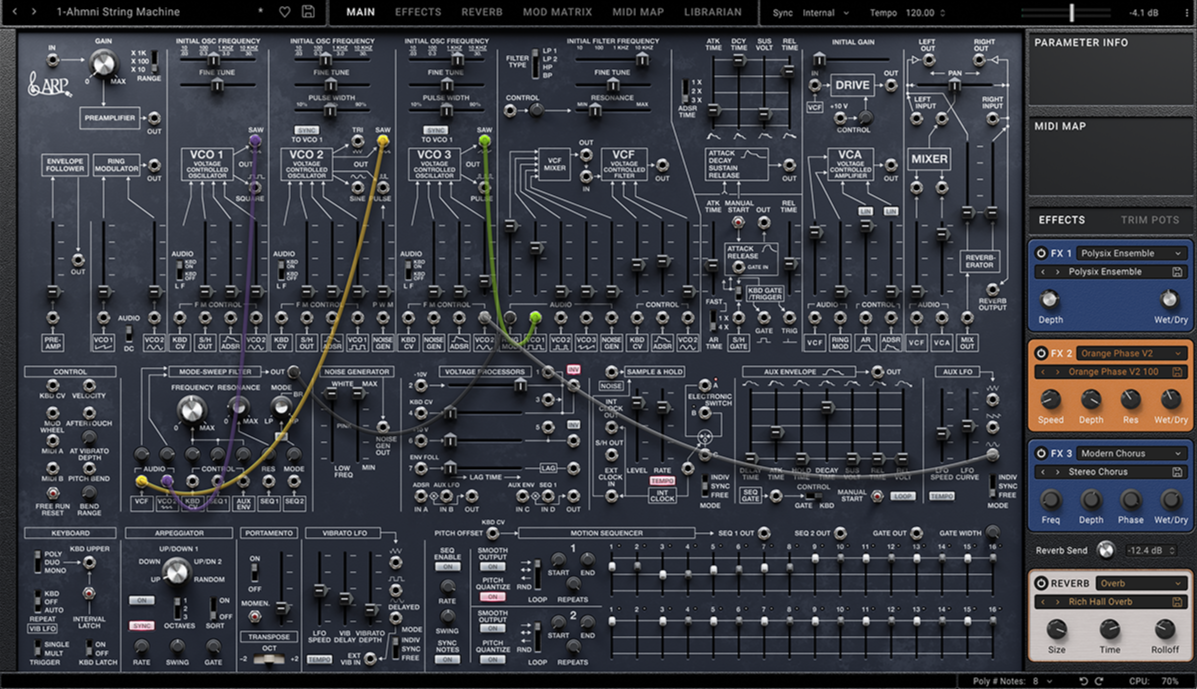
Task: Go to the next preset with the right arrow
Action: [x=34, y=12]
